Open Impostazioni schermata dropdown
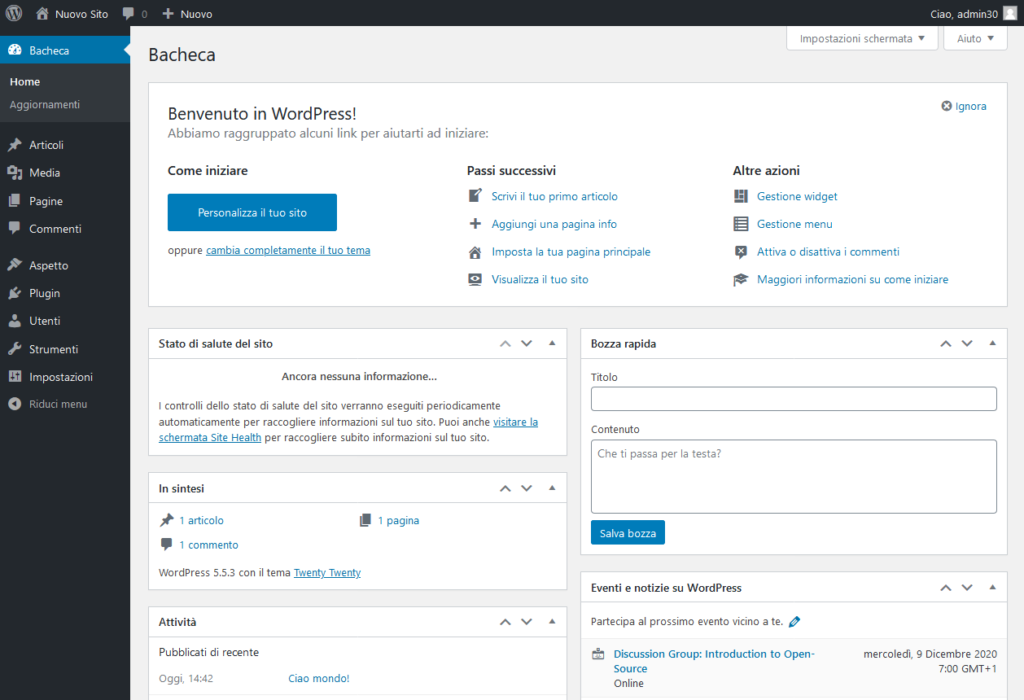1024x700 pixels. coord(862,39)
